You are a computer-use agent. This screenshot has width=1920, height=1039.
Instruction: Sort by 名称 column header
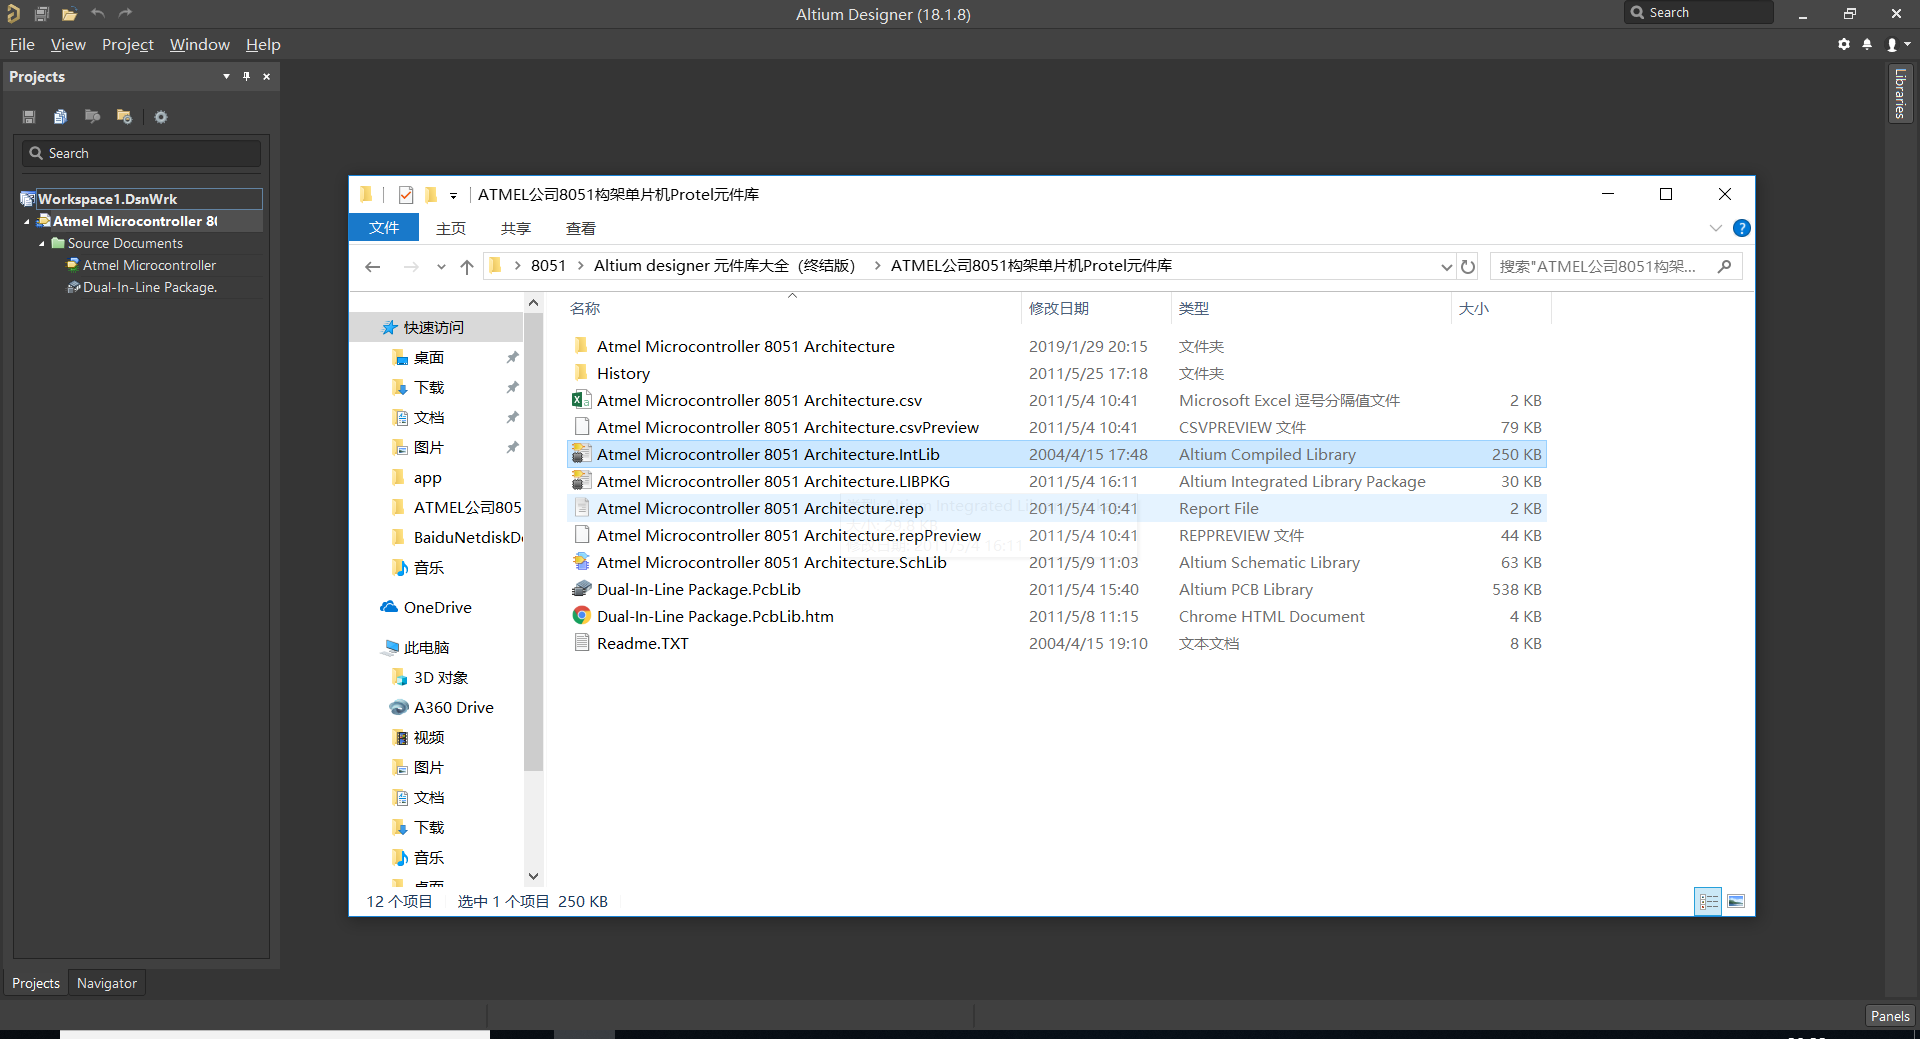pos(585,308)
